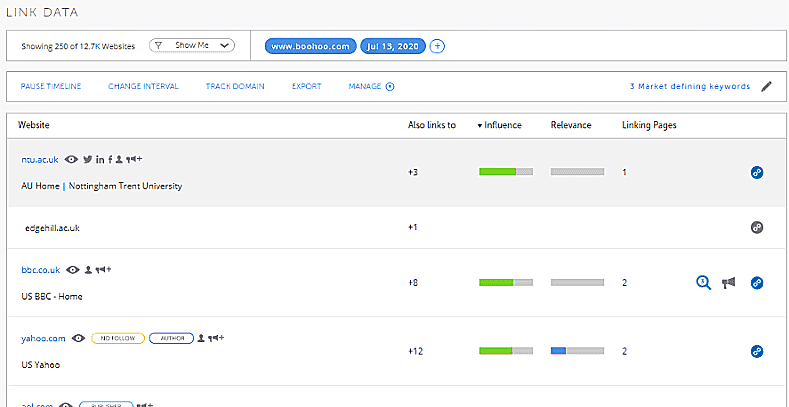The image size is (789, 407).
Task: Click magnifier search icon in bbc.co.uk row
Action: click(x=703, y=283)
